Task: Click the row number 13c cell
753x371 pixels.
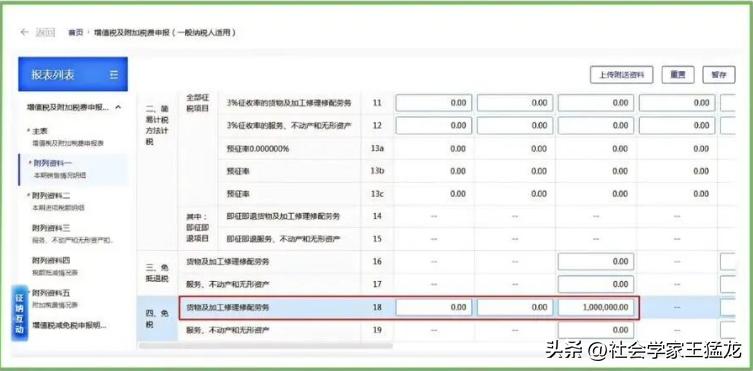Action: pyautogui.click(x=377, y=194)
